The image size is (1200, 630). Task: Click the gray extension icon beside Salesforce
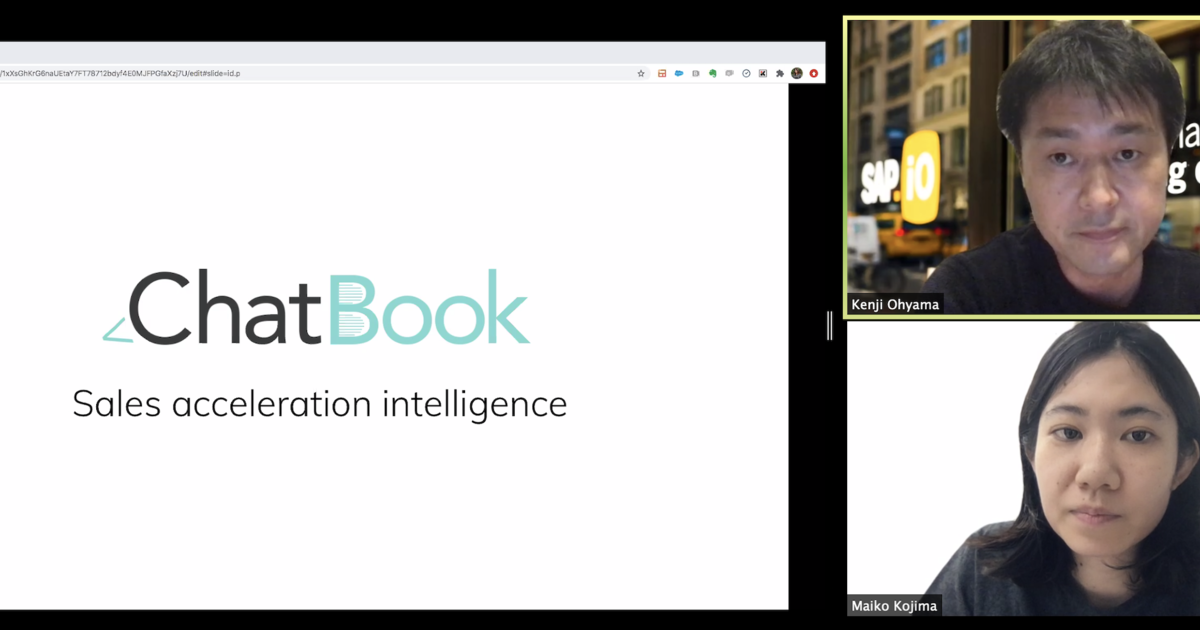pos(696,73)
